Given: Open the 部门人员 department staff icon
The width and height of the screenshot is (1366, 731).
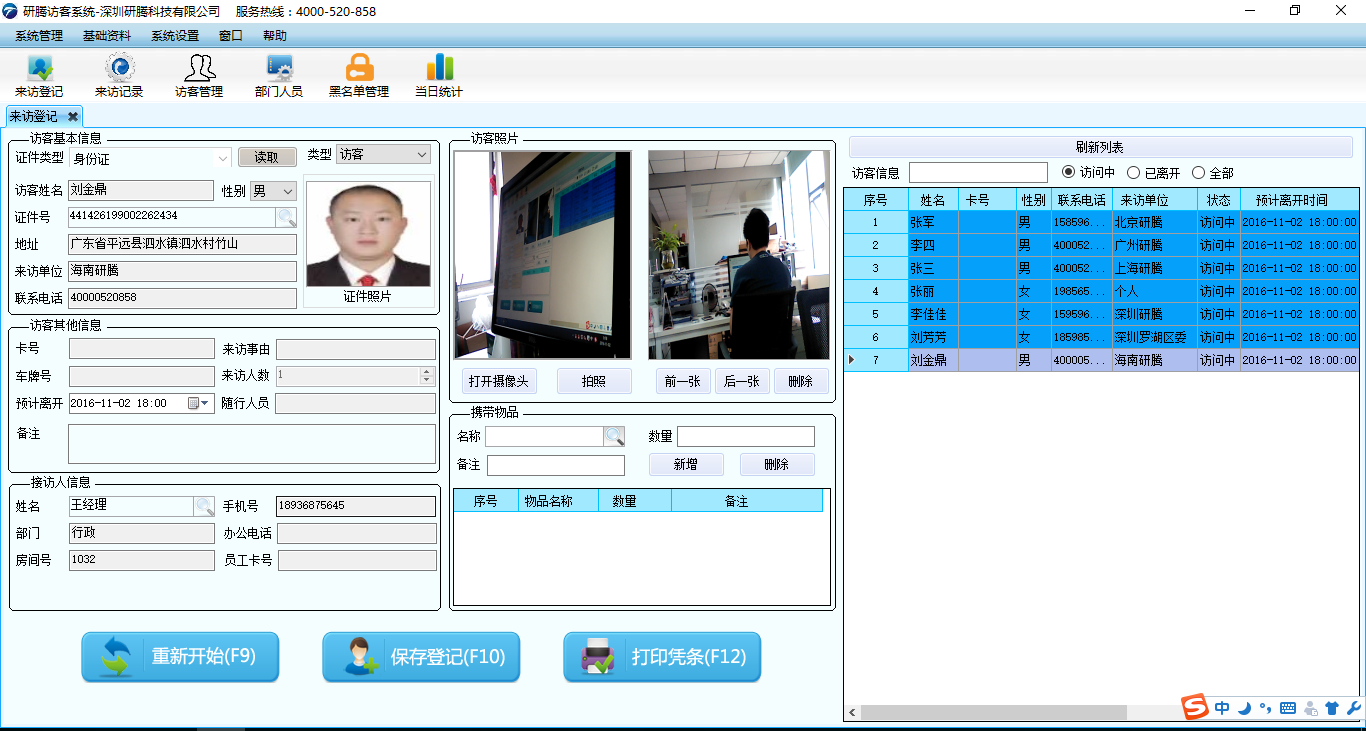Looking at the screenshot, I should tap(278, 76).
